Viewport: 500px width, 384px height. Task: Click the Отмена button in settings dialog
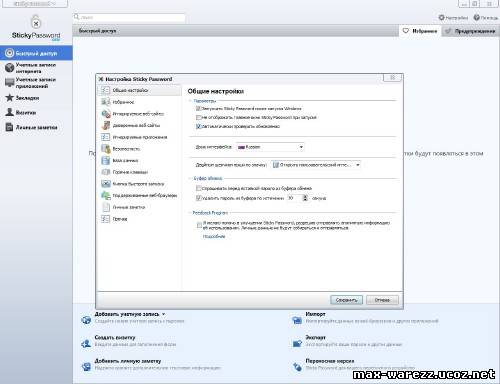click(x=382, y=300)
